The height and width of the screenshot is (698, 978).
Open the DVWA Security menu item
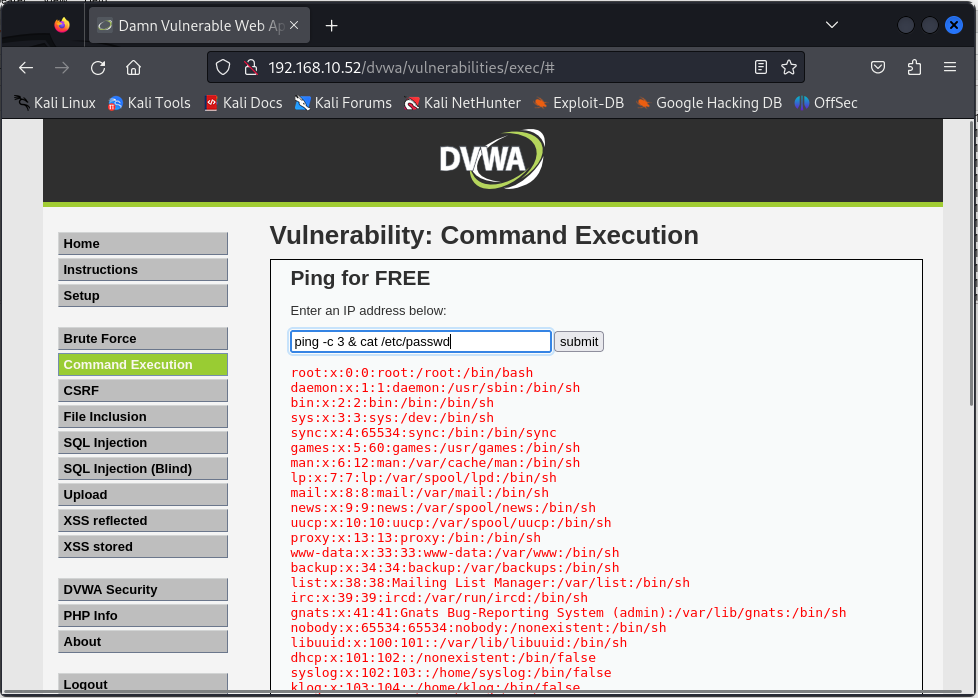pyautogui.click(x=143, y=589)
